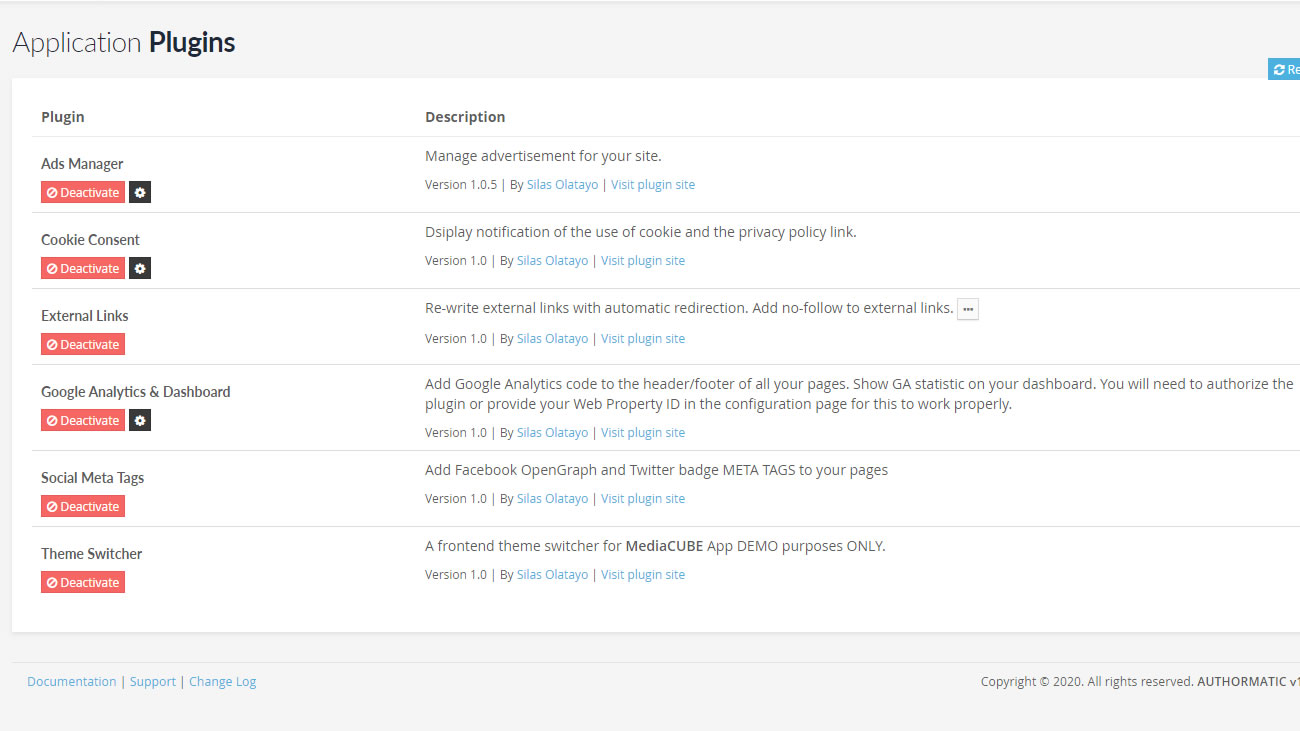1300x731 pixels.
Task: Click the Plugin column header
Action: [x=63, y=117]
